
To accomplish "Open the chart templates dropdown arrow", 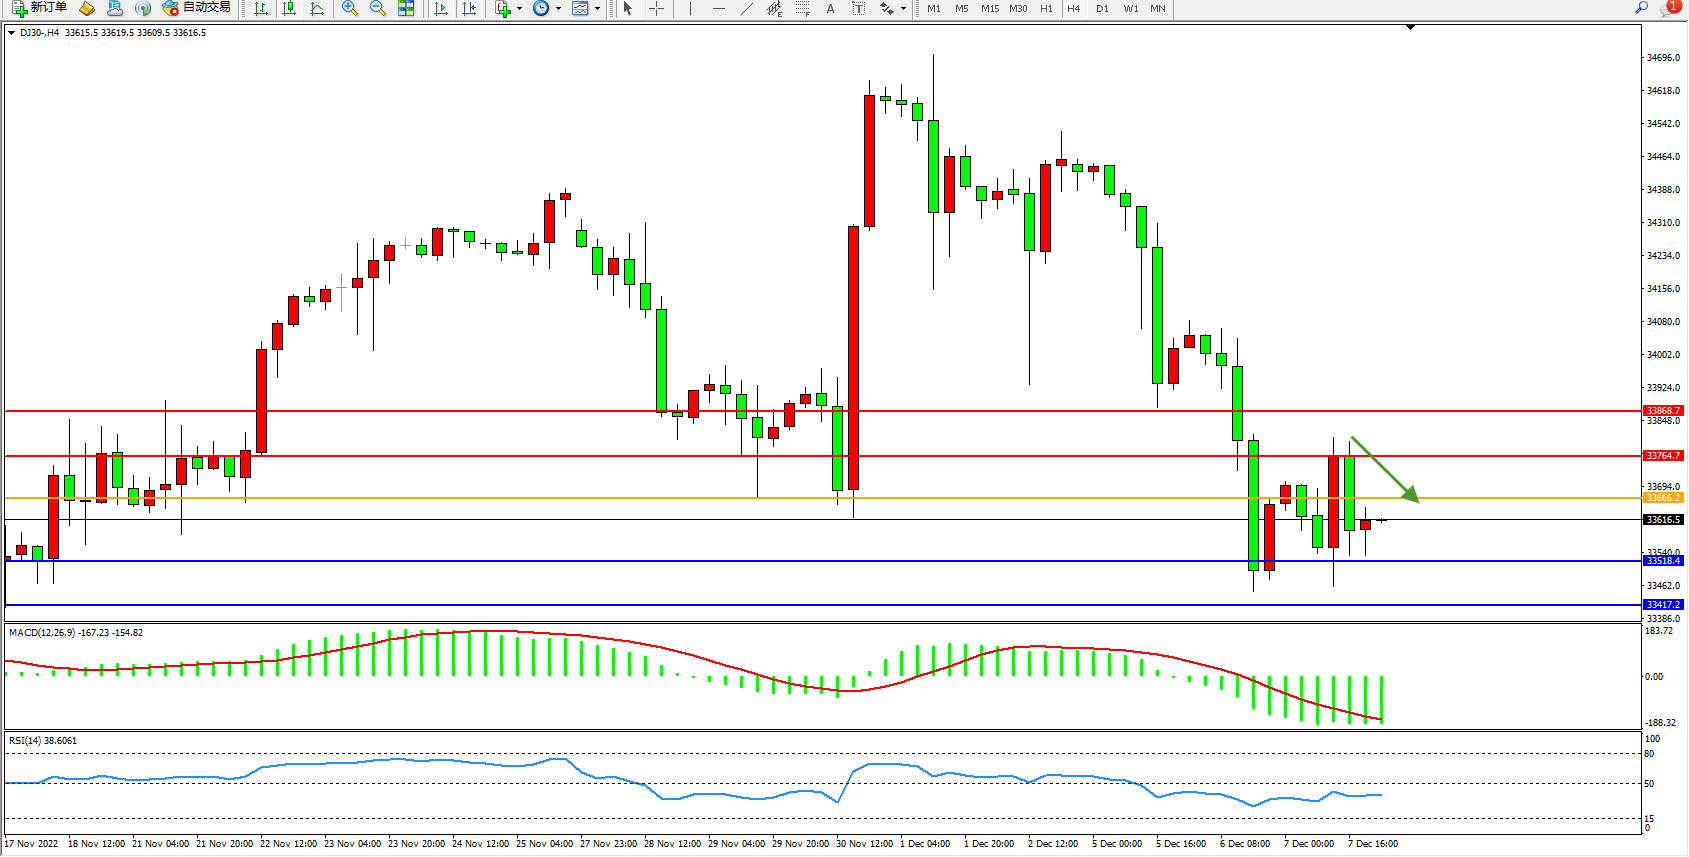I will (597, 8).
